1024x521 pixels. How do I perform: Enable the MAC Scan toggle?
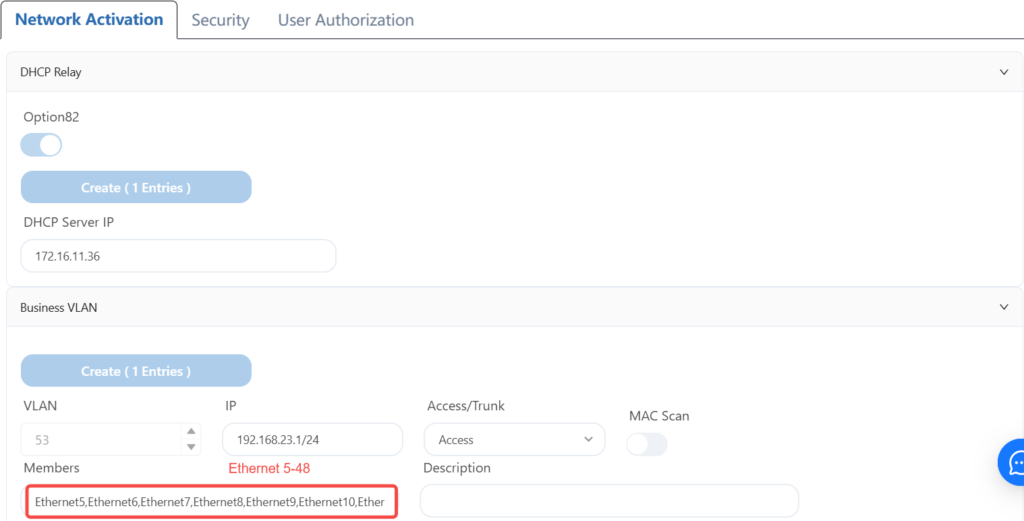pos(646,444)
